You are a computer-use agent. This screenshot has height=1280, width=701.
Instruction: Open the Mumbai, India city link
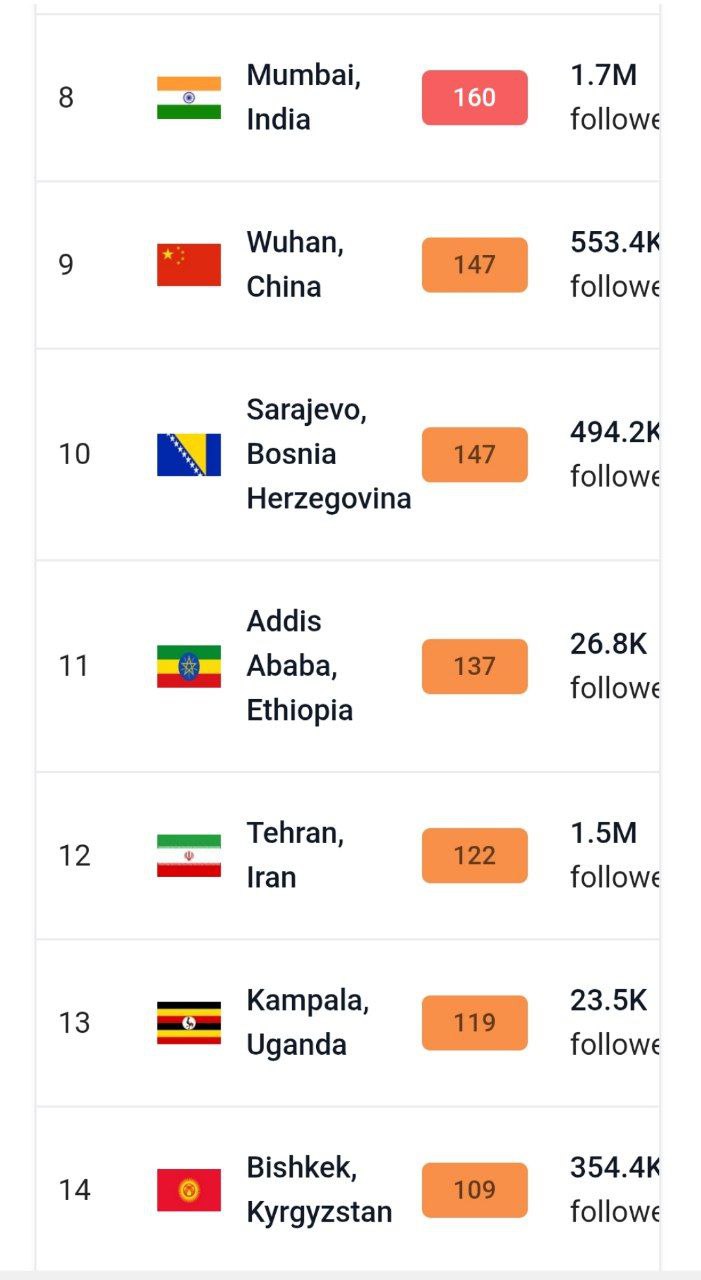pos(303,97)
